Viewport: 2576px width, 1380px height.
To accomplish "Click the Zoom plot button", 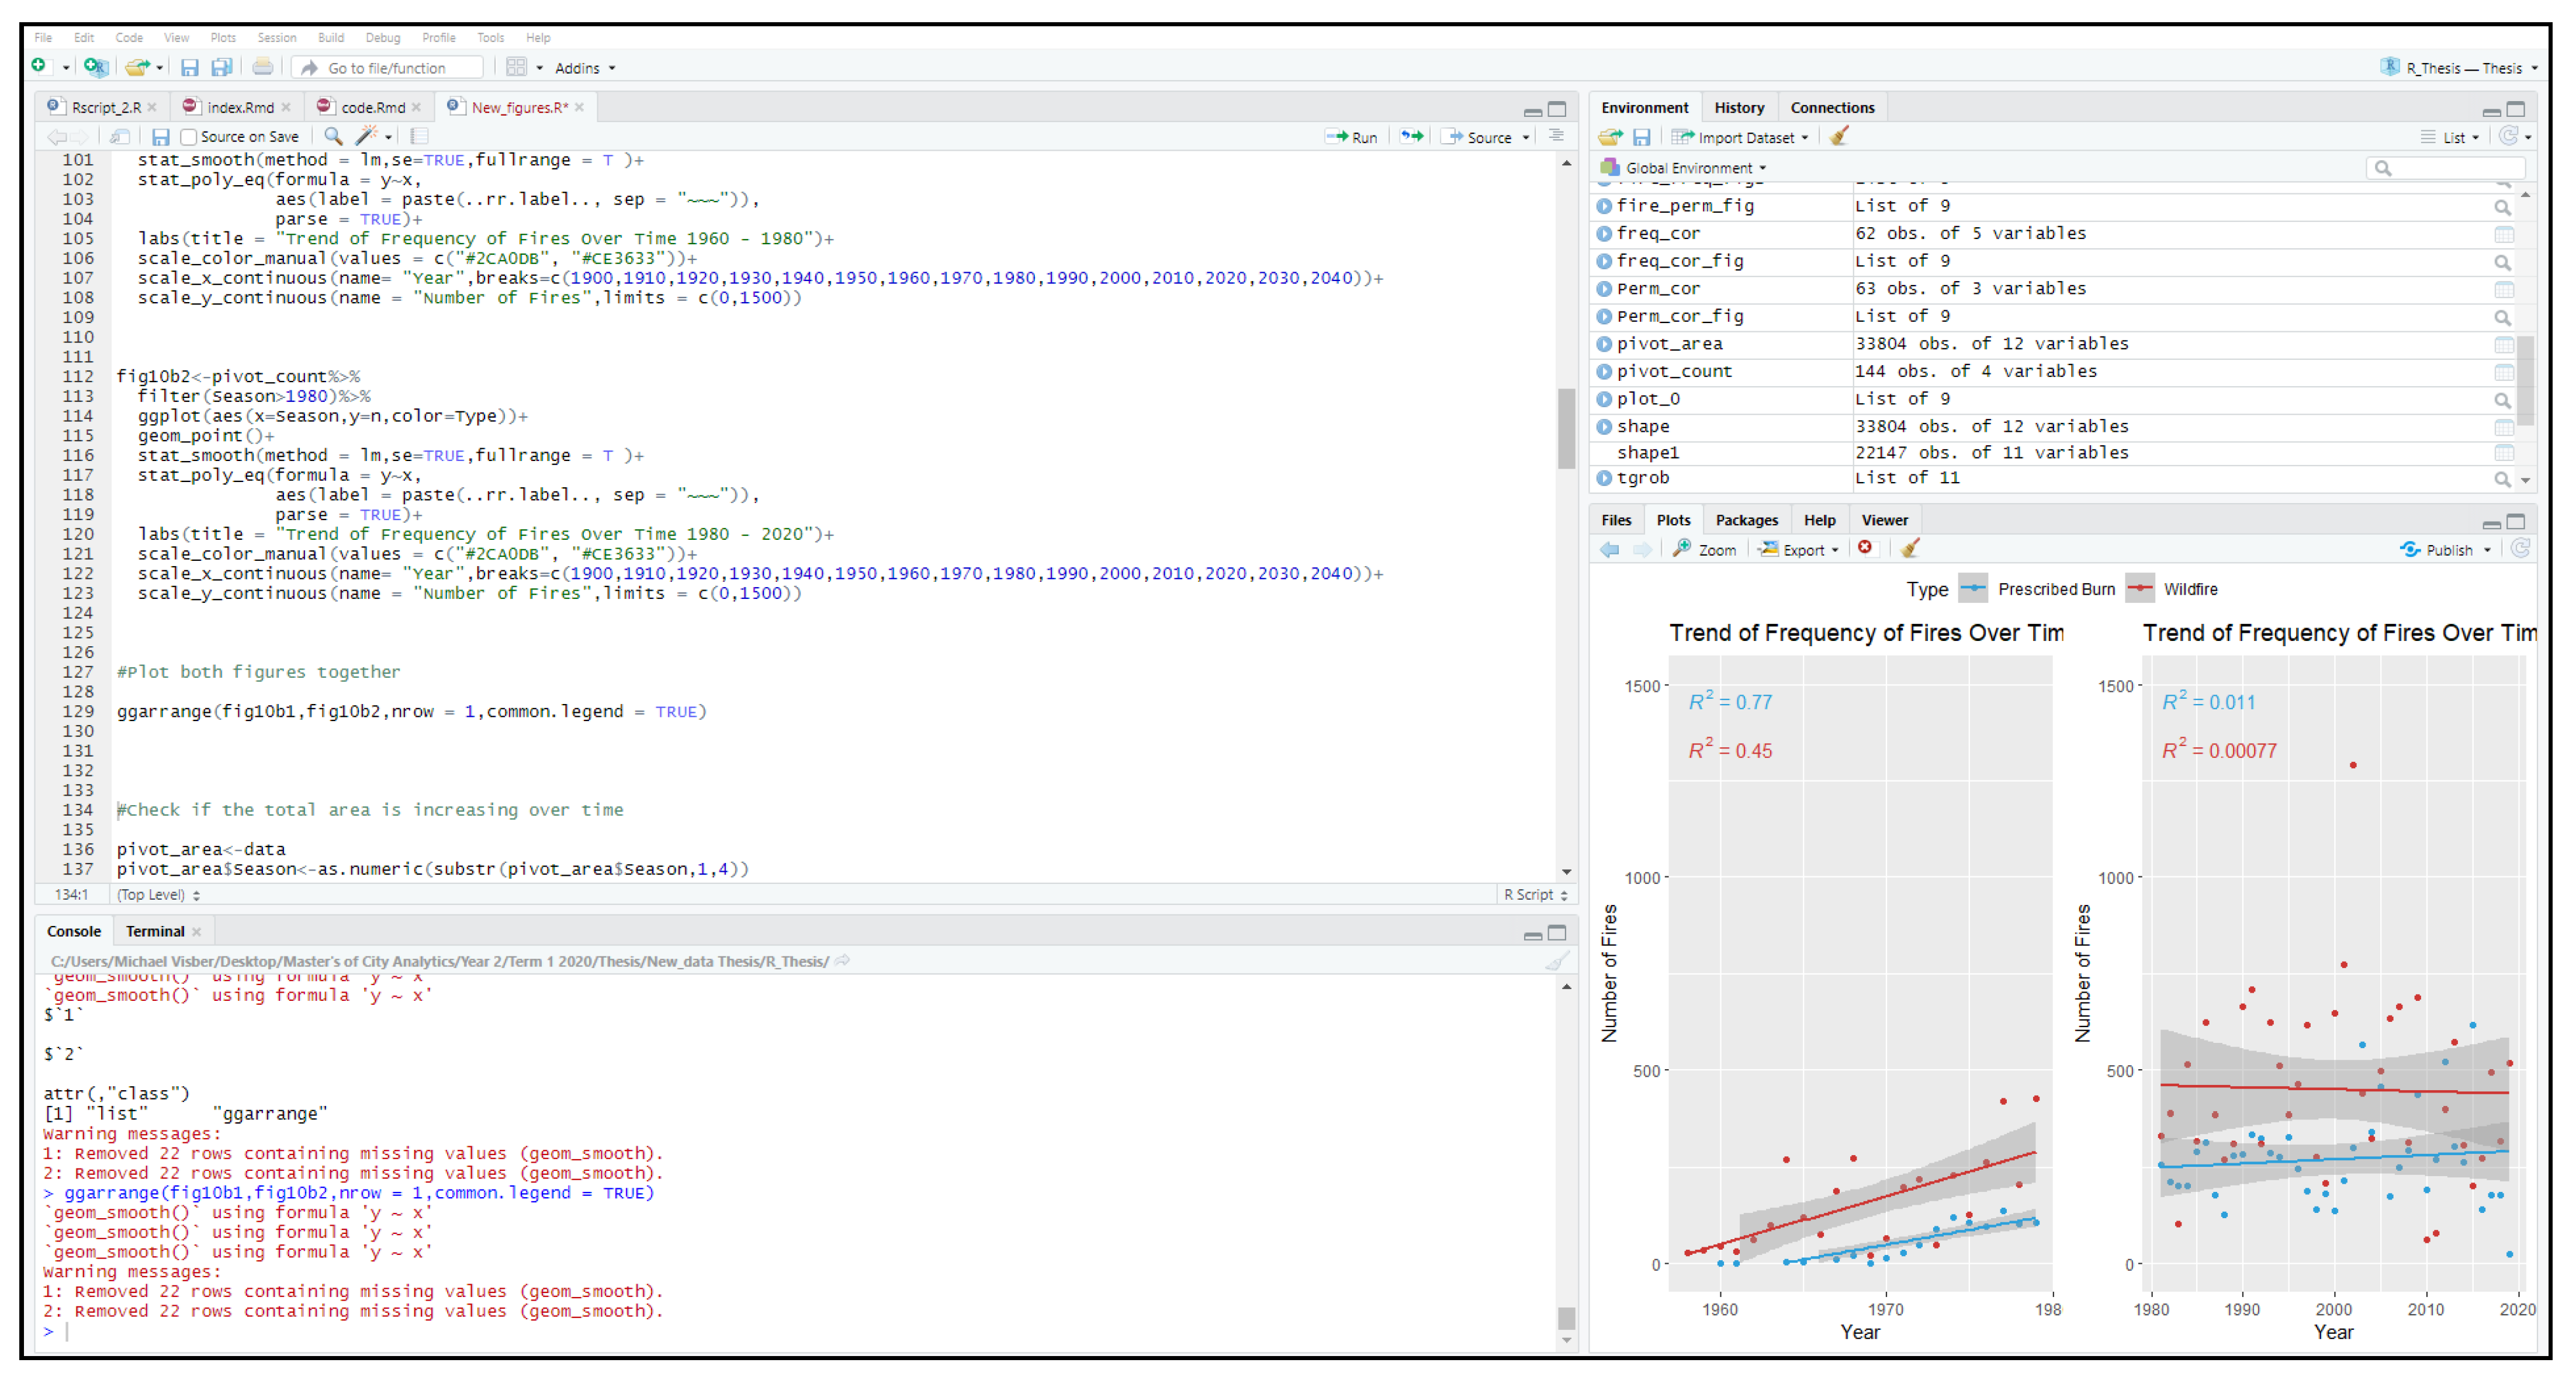I will (1705, 549).
